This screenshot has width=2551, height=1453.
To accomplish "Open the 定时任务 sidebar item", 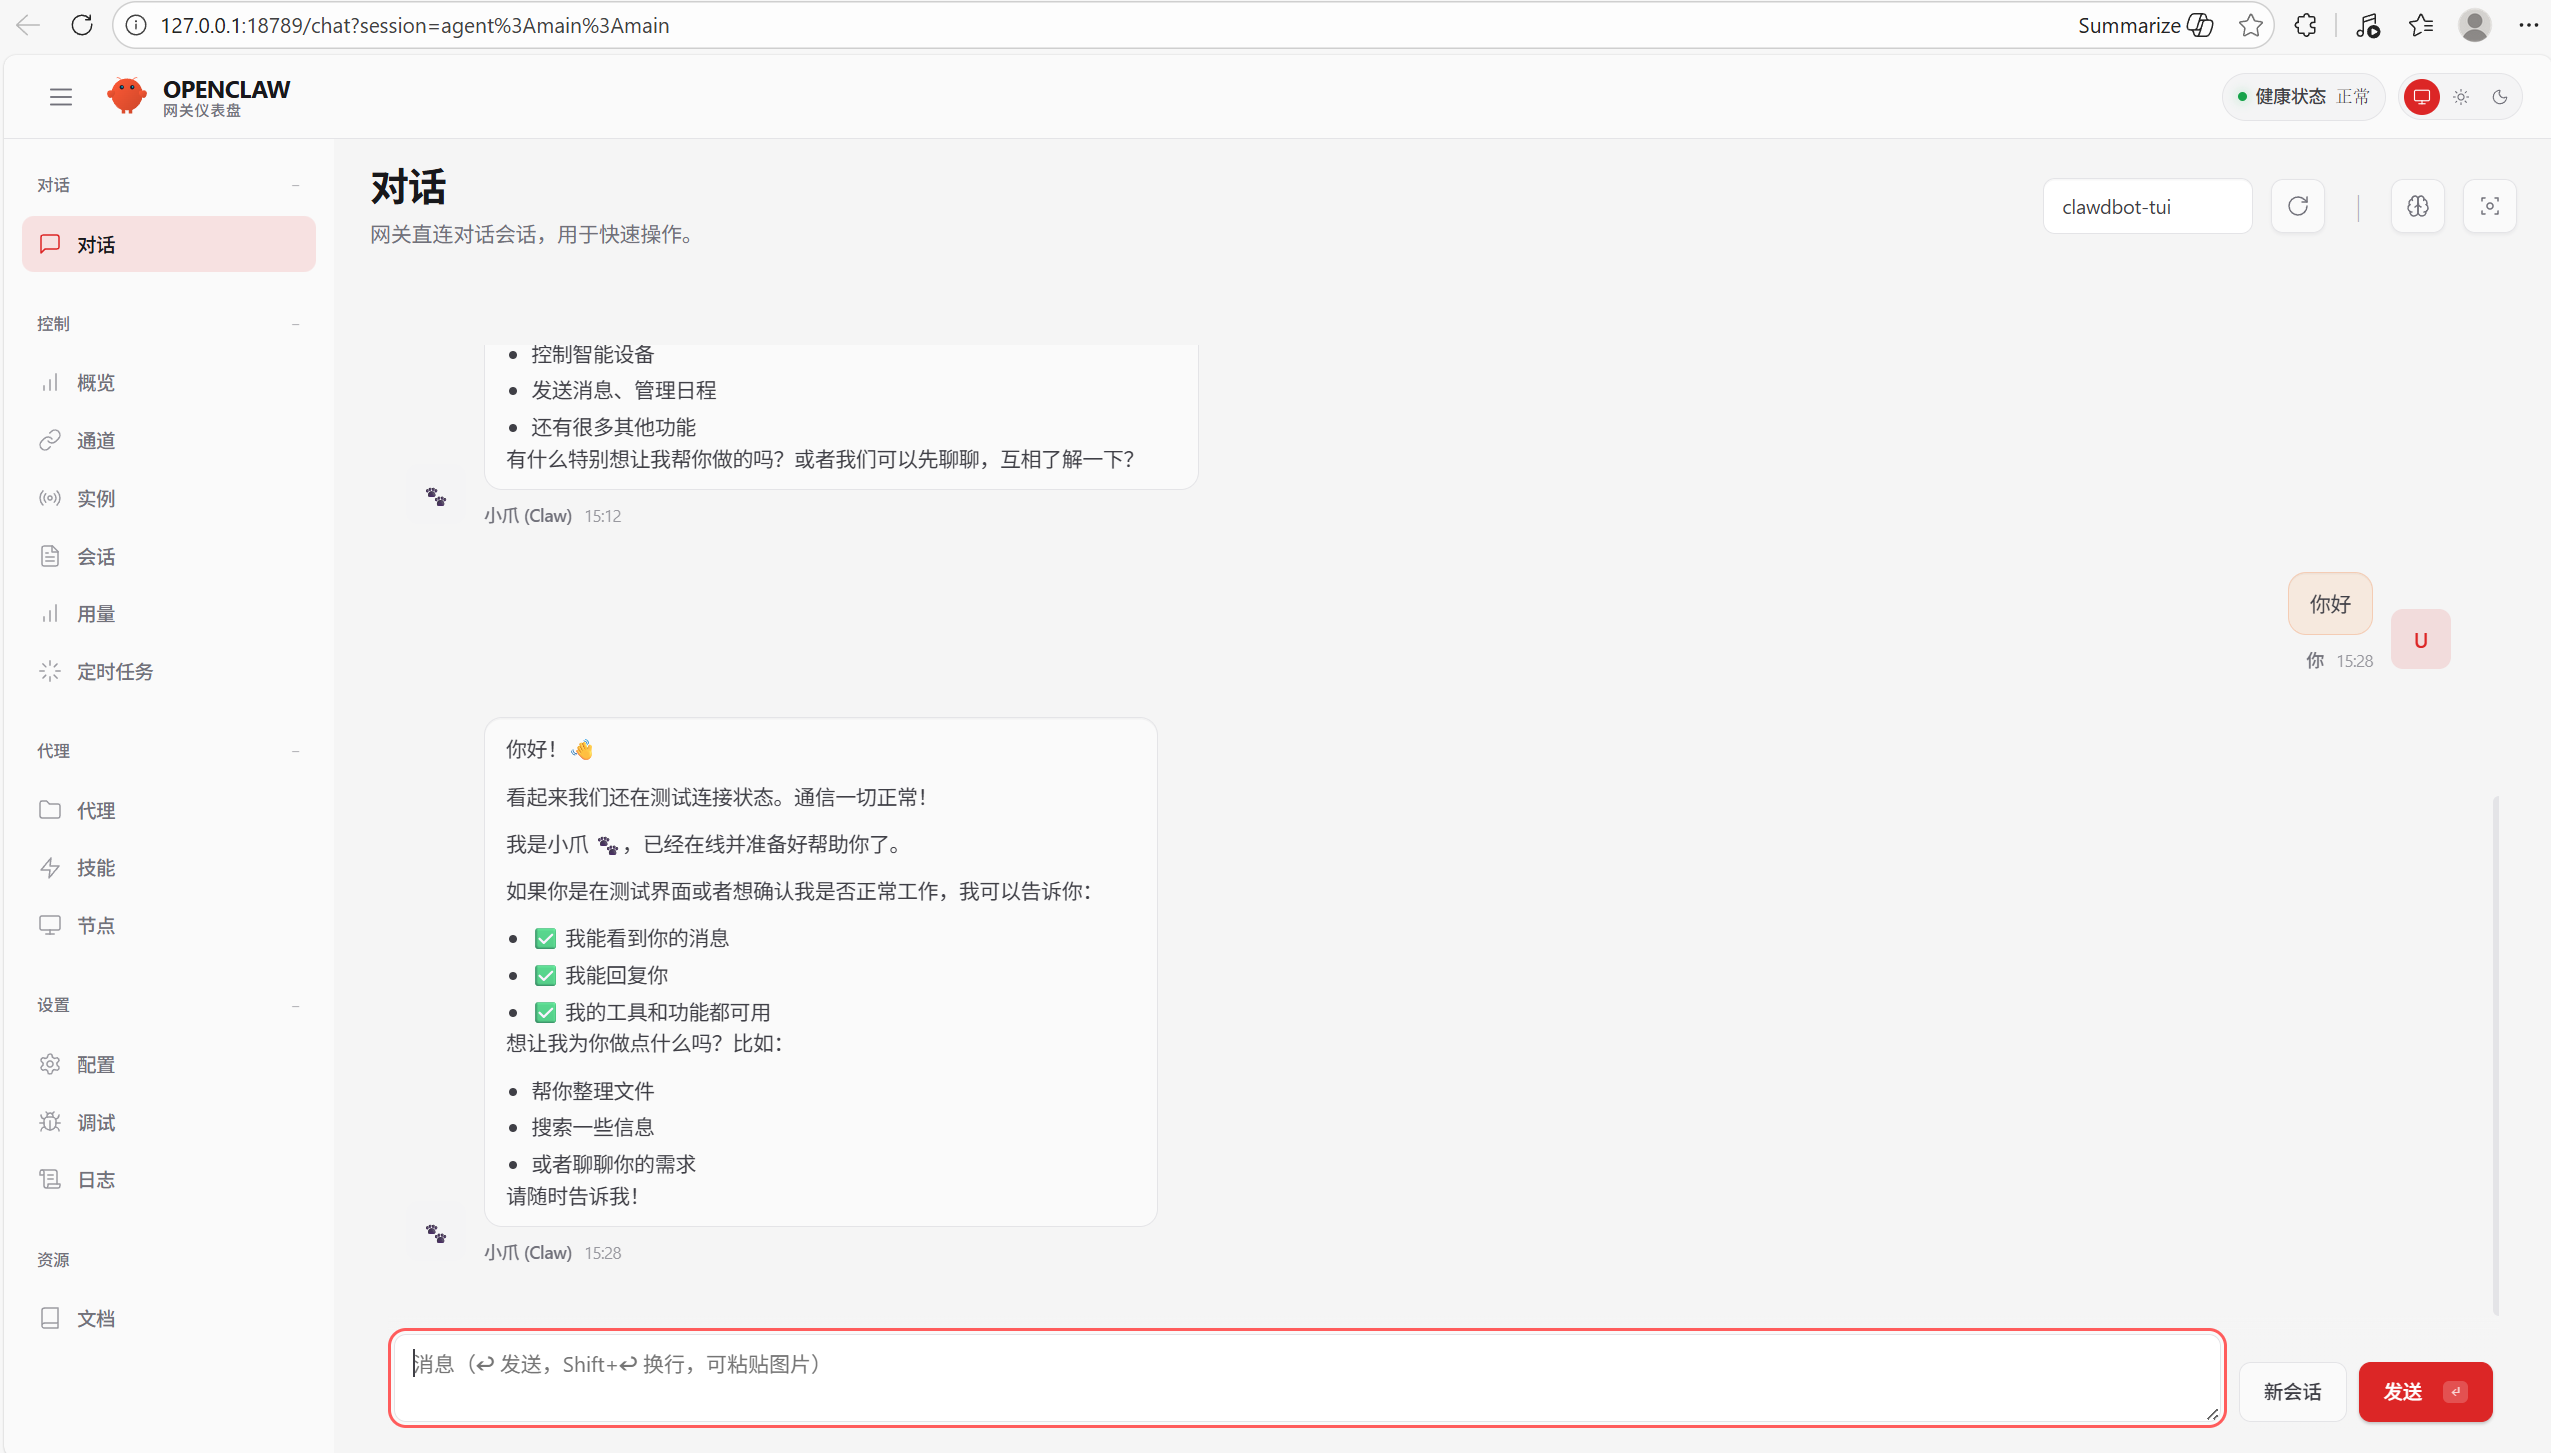I will tap(115, 671).
